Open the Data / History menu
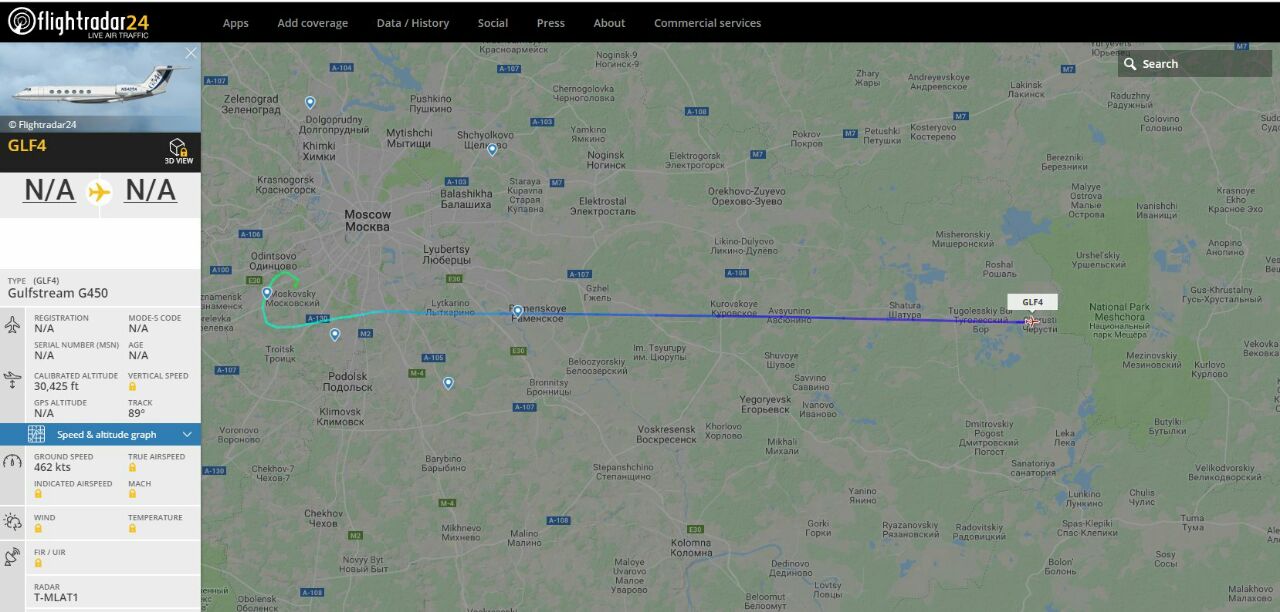Image resolution: width=1280 pixels, height=612 pixels. point(413,23)
